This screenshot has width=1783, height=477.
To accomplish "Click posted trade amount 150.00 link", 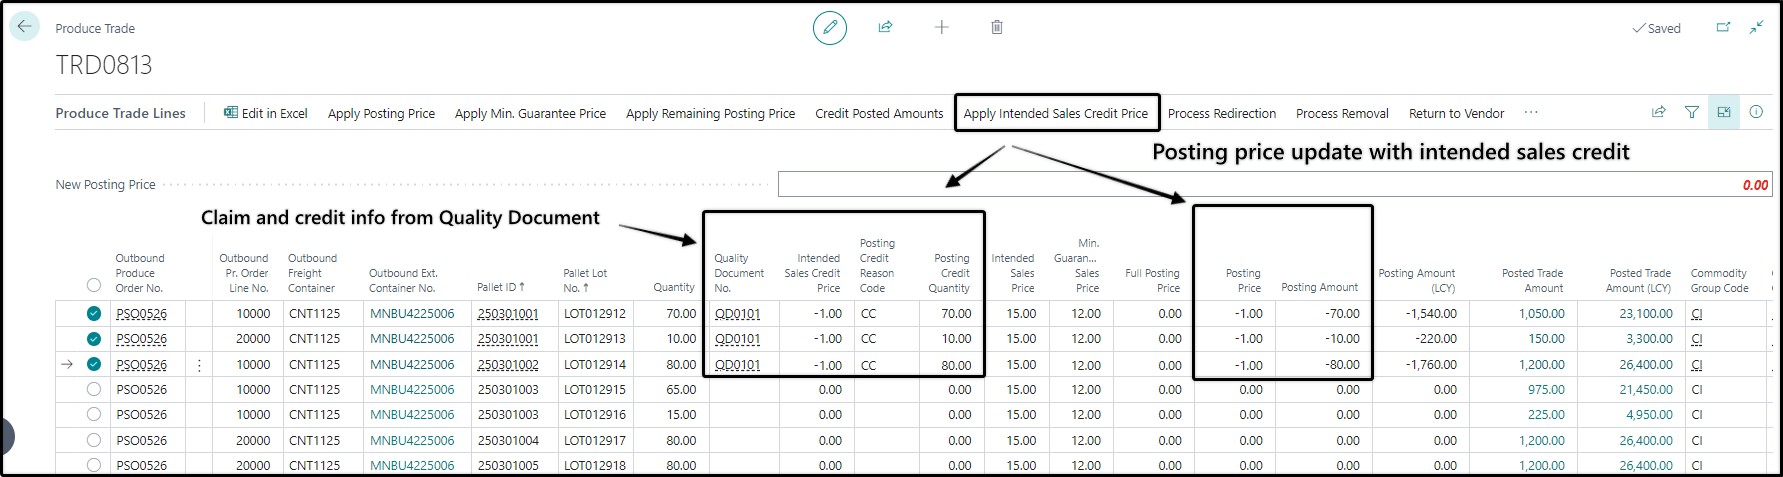I will [x=1546, y=339].
